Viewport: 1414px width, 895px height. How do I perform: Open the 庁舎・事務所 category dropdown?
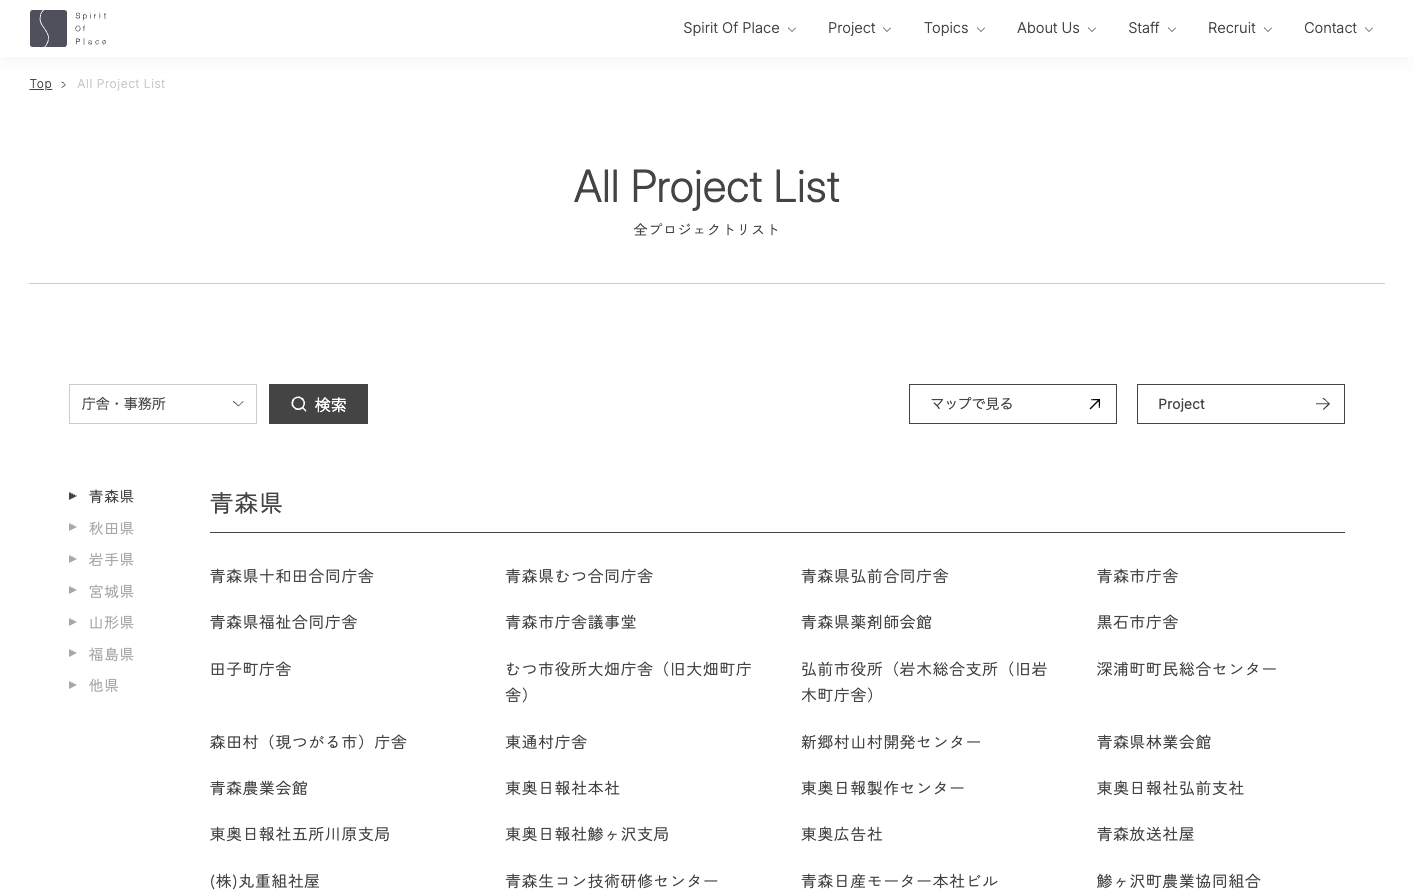click(x=162, y=404)
